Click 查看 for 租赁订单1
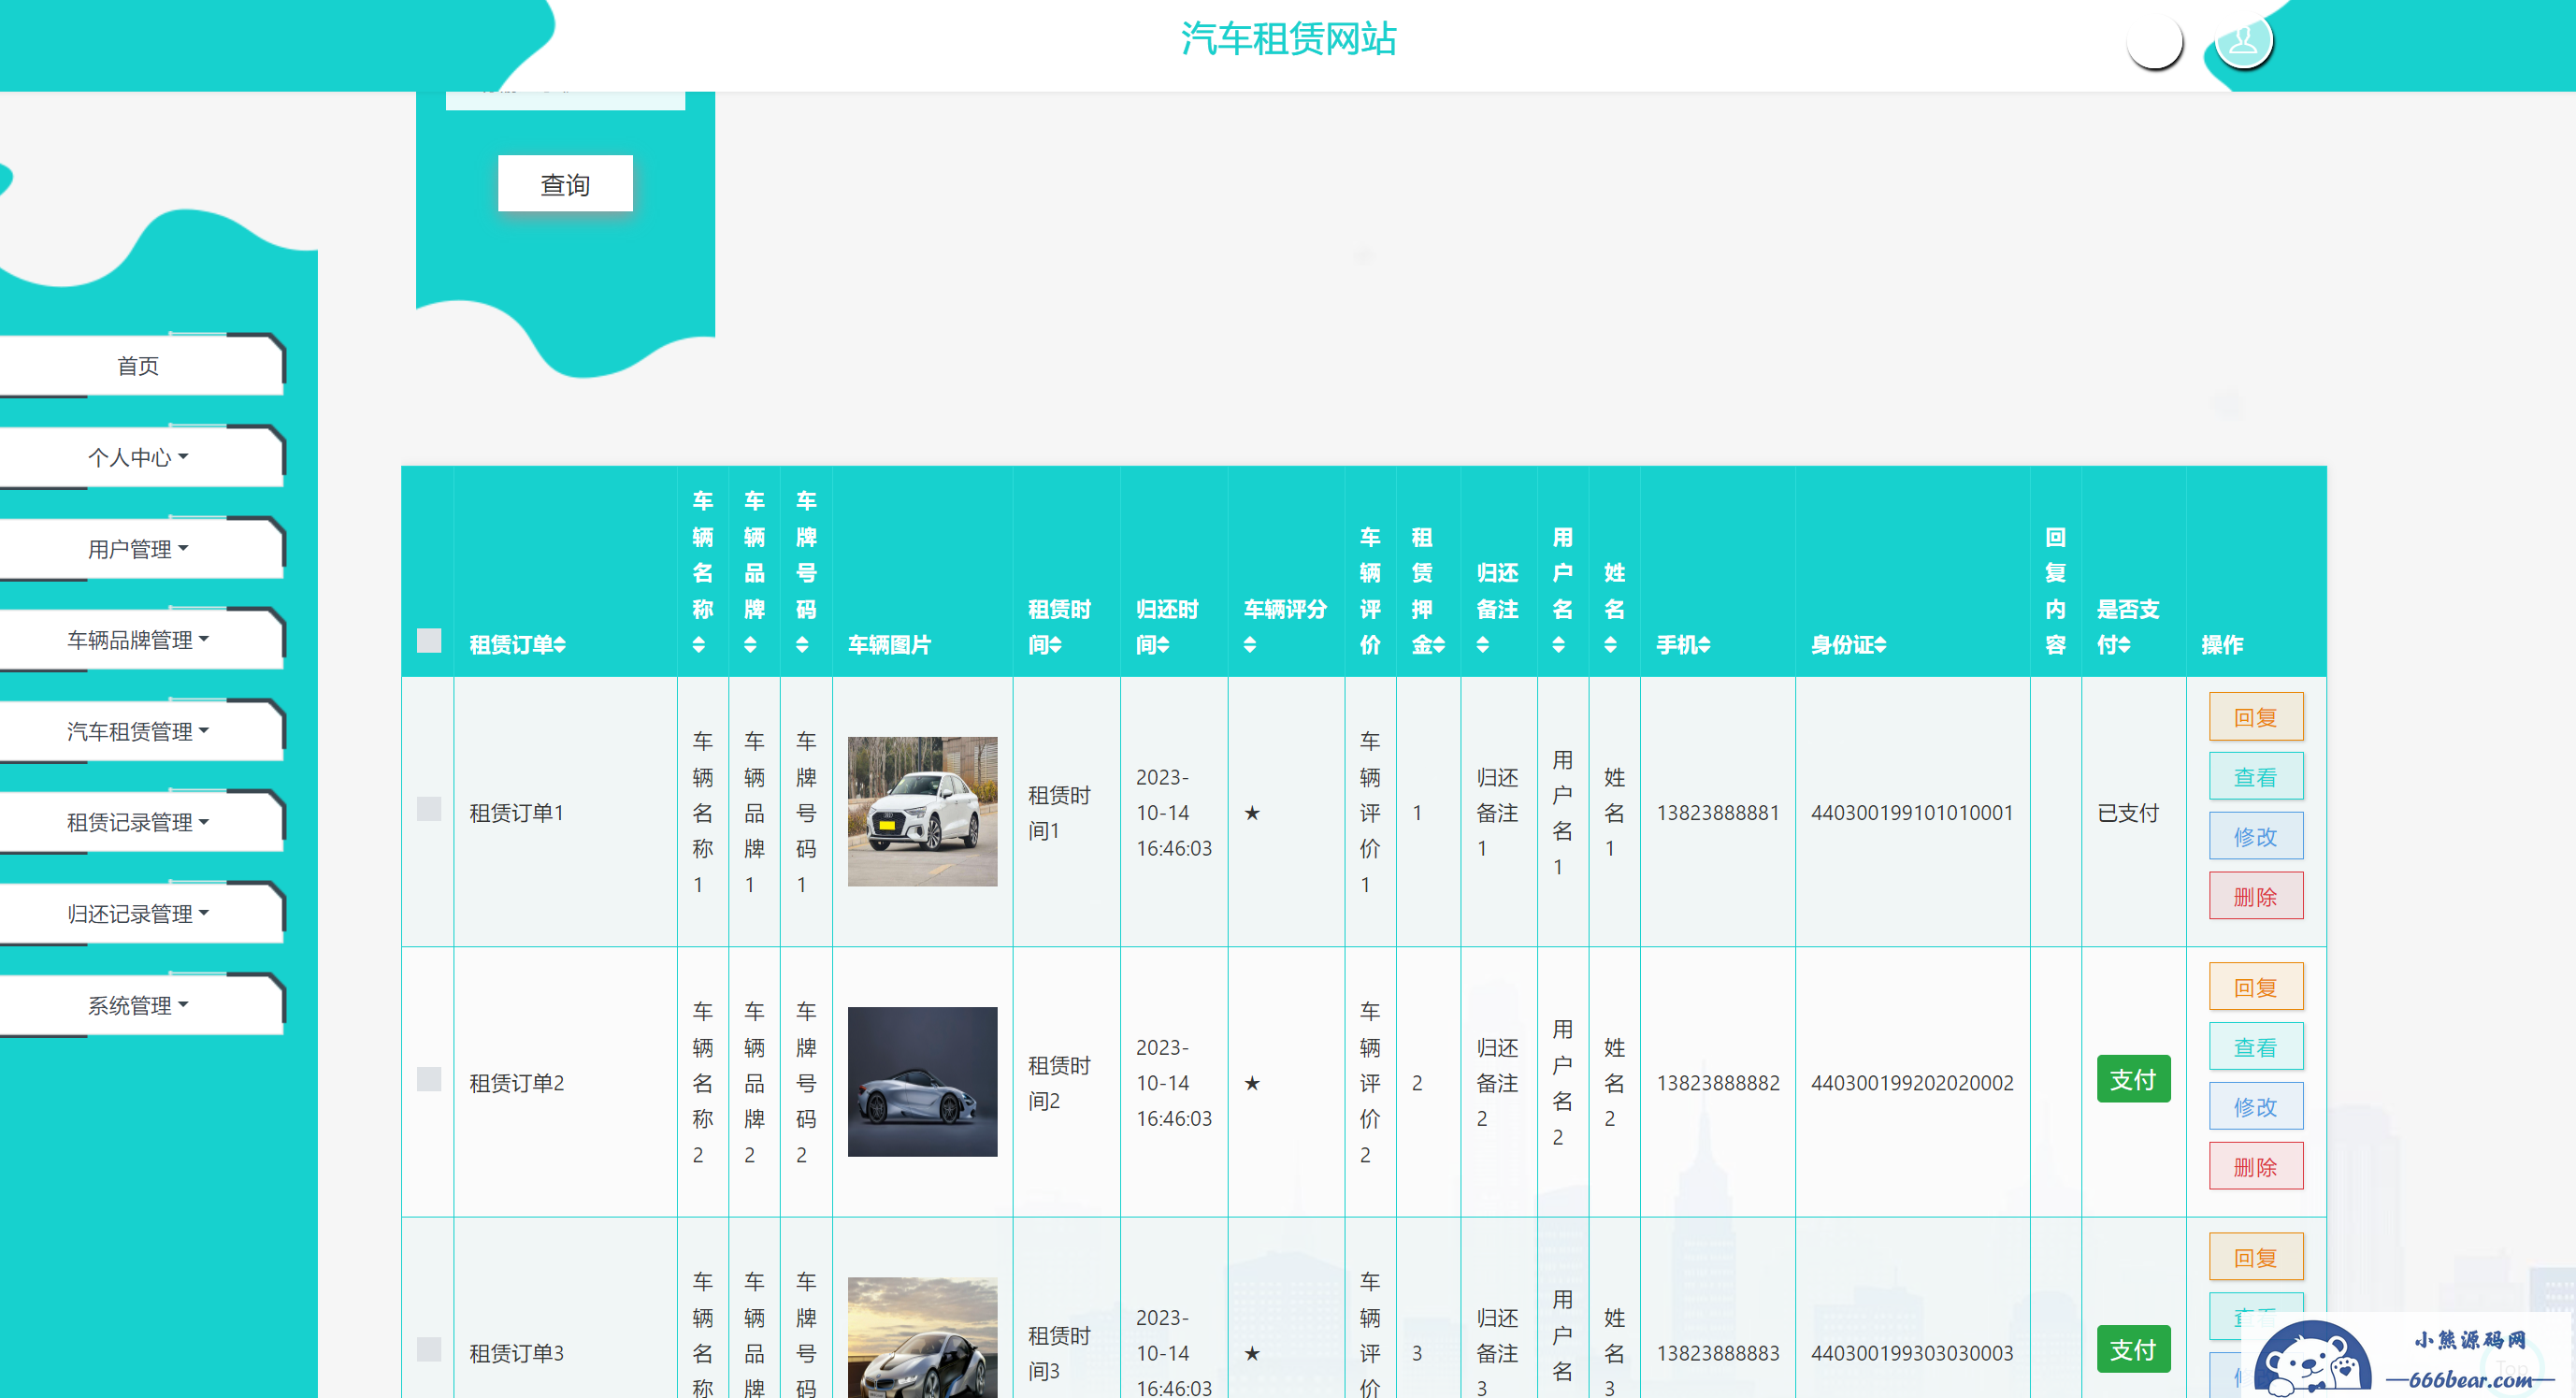Viewport: 2576px width, 1398px height. pyautogui.click(x=2256, y=777)
